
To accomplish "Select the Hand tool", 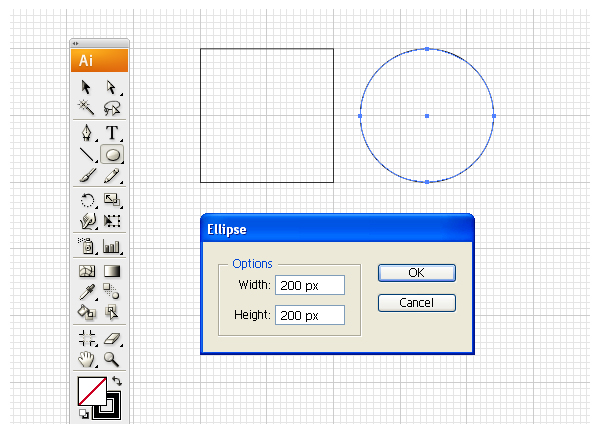I will coord(87,359).
